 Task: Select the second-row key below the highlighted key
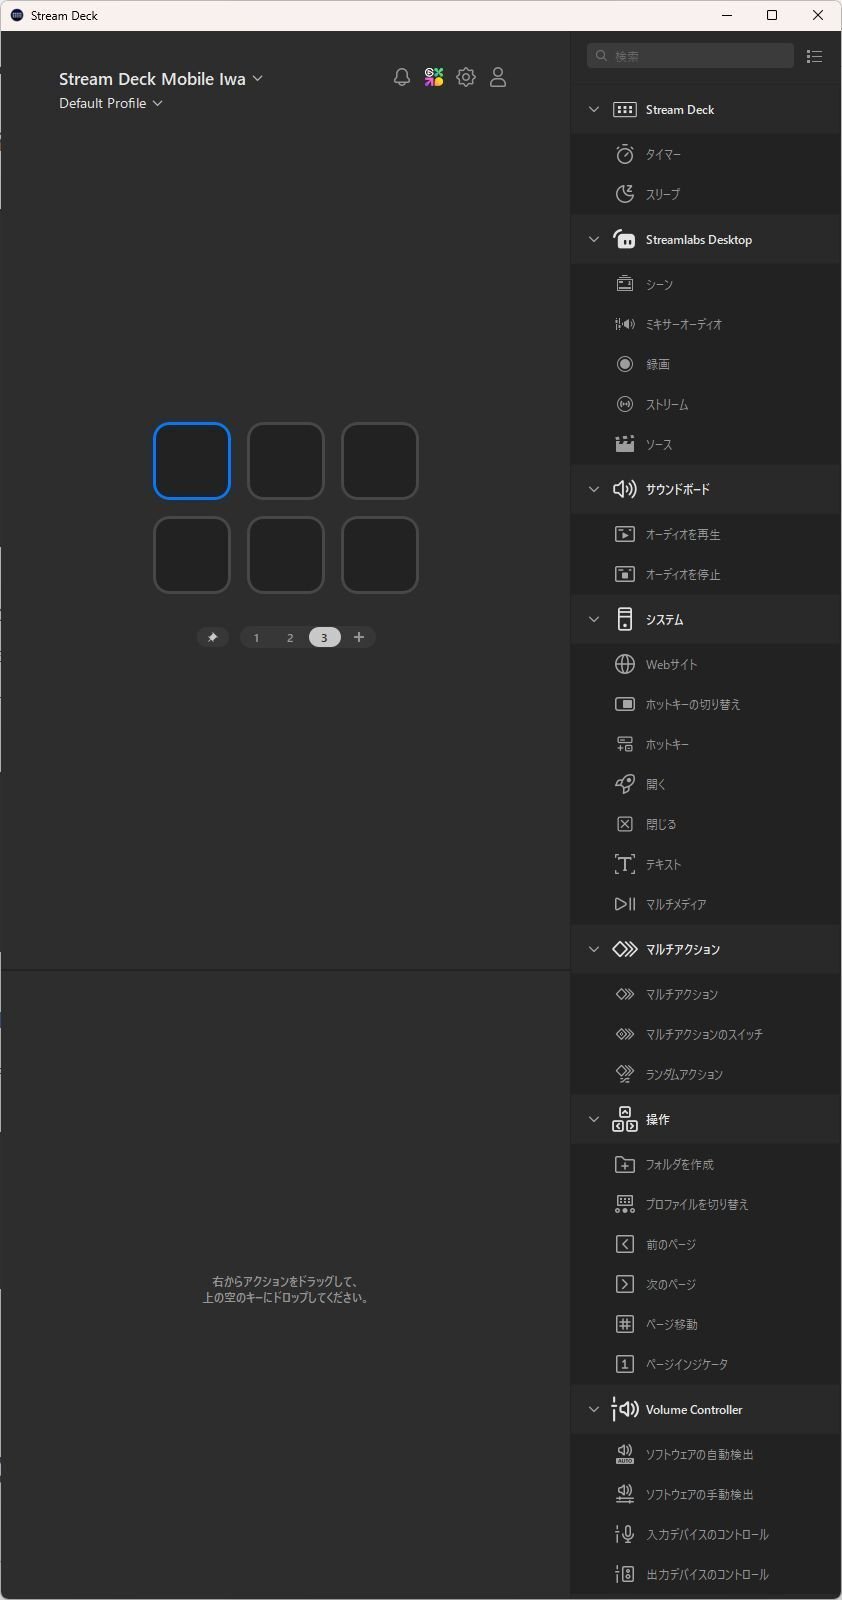pos(192,555)
